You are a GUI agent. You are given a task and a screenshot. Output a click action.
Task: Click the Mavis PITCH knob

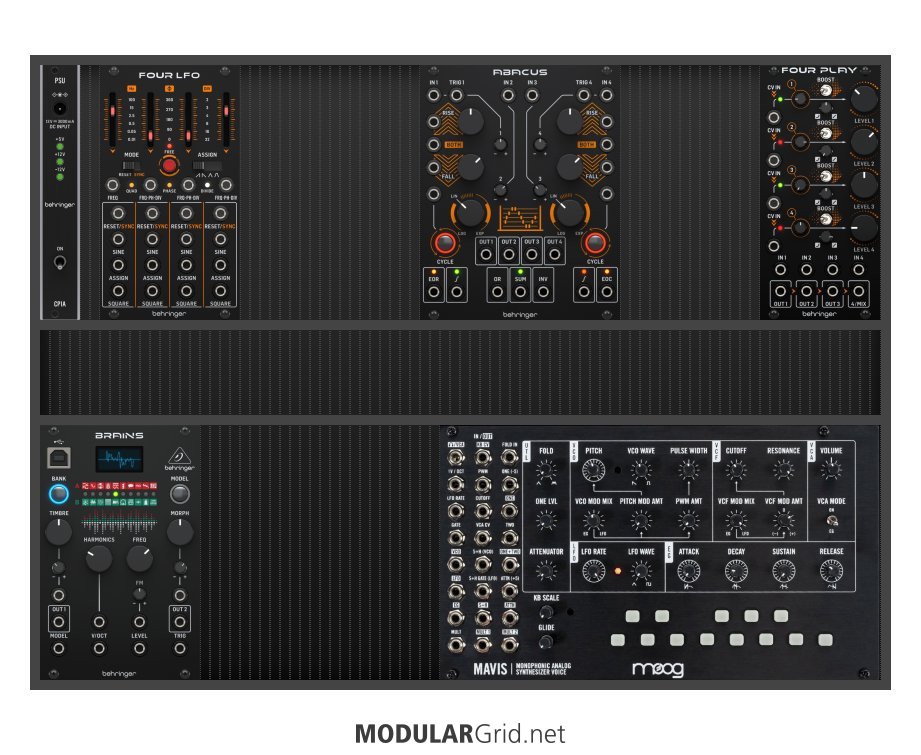pos(593,470)
